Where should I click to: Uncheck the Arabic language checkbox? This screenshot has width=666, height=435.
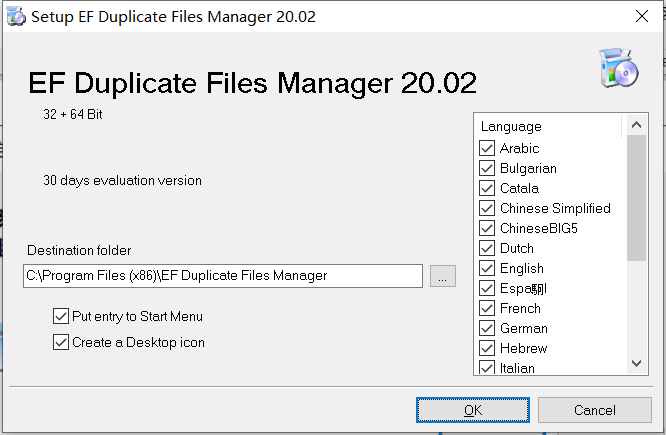coord(487,148)
